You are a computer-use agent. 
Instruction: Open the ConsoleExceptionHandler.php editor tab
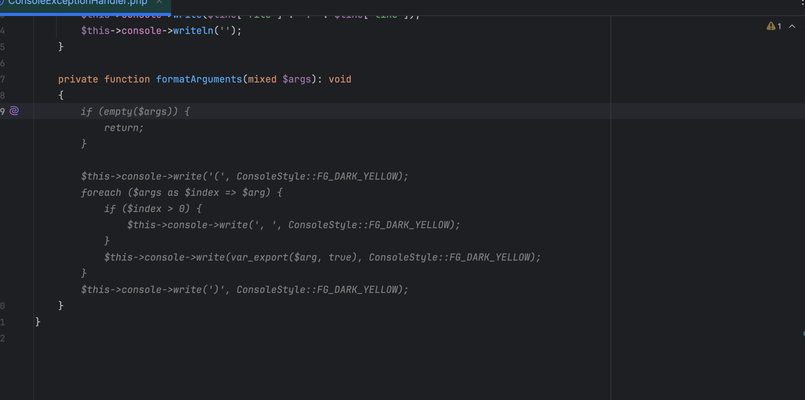point(77,3)
